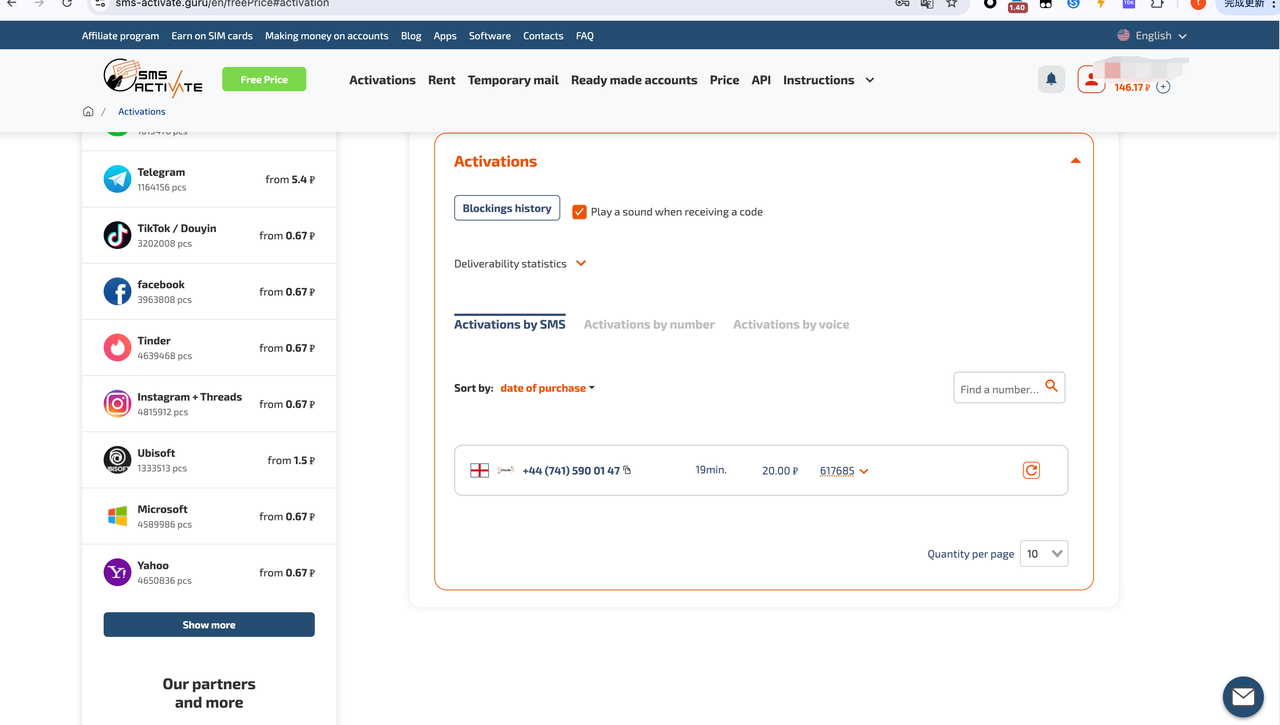
Task: Open the TOK browser extension
Action: (x=1129, y=4)
